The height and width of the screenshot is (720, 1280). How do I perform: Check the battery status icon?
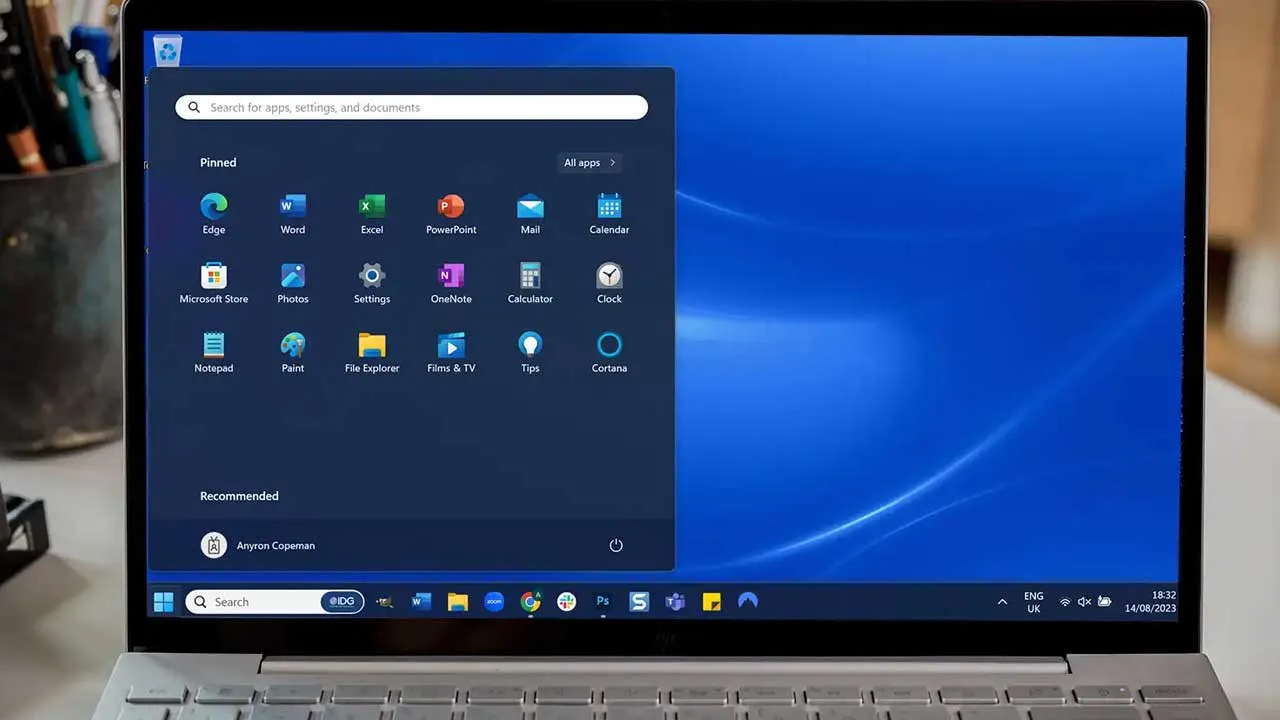coord(1104,602)
